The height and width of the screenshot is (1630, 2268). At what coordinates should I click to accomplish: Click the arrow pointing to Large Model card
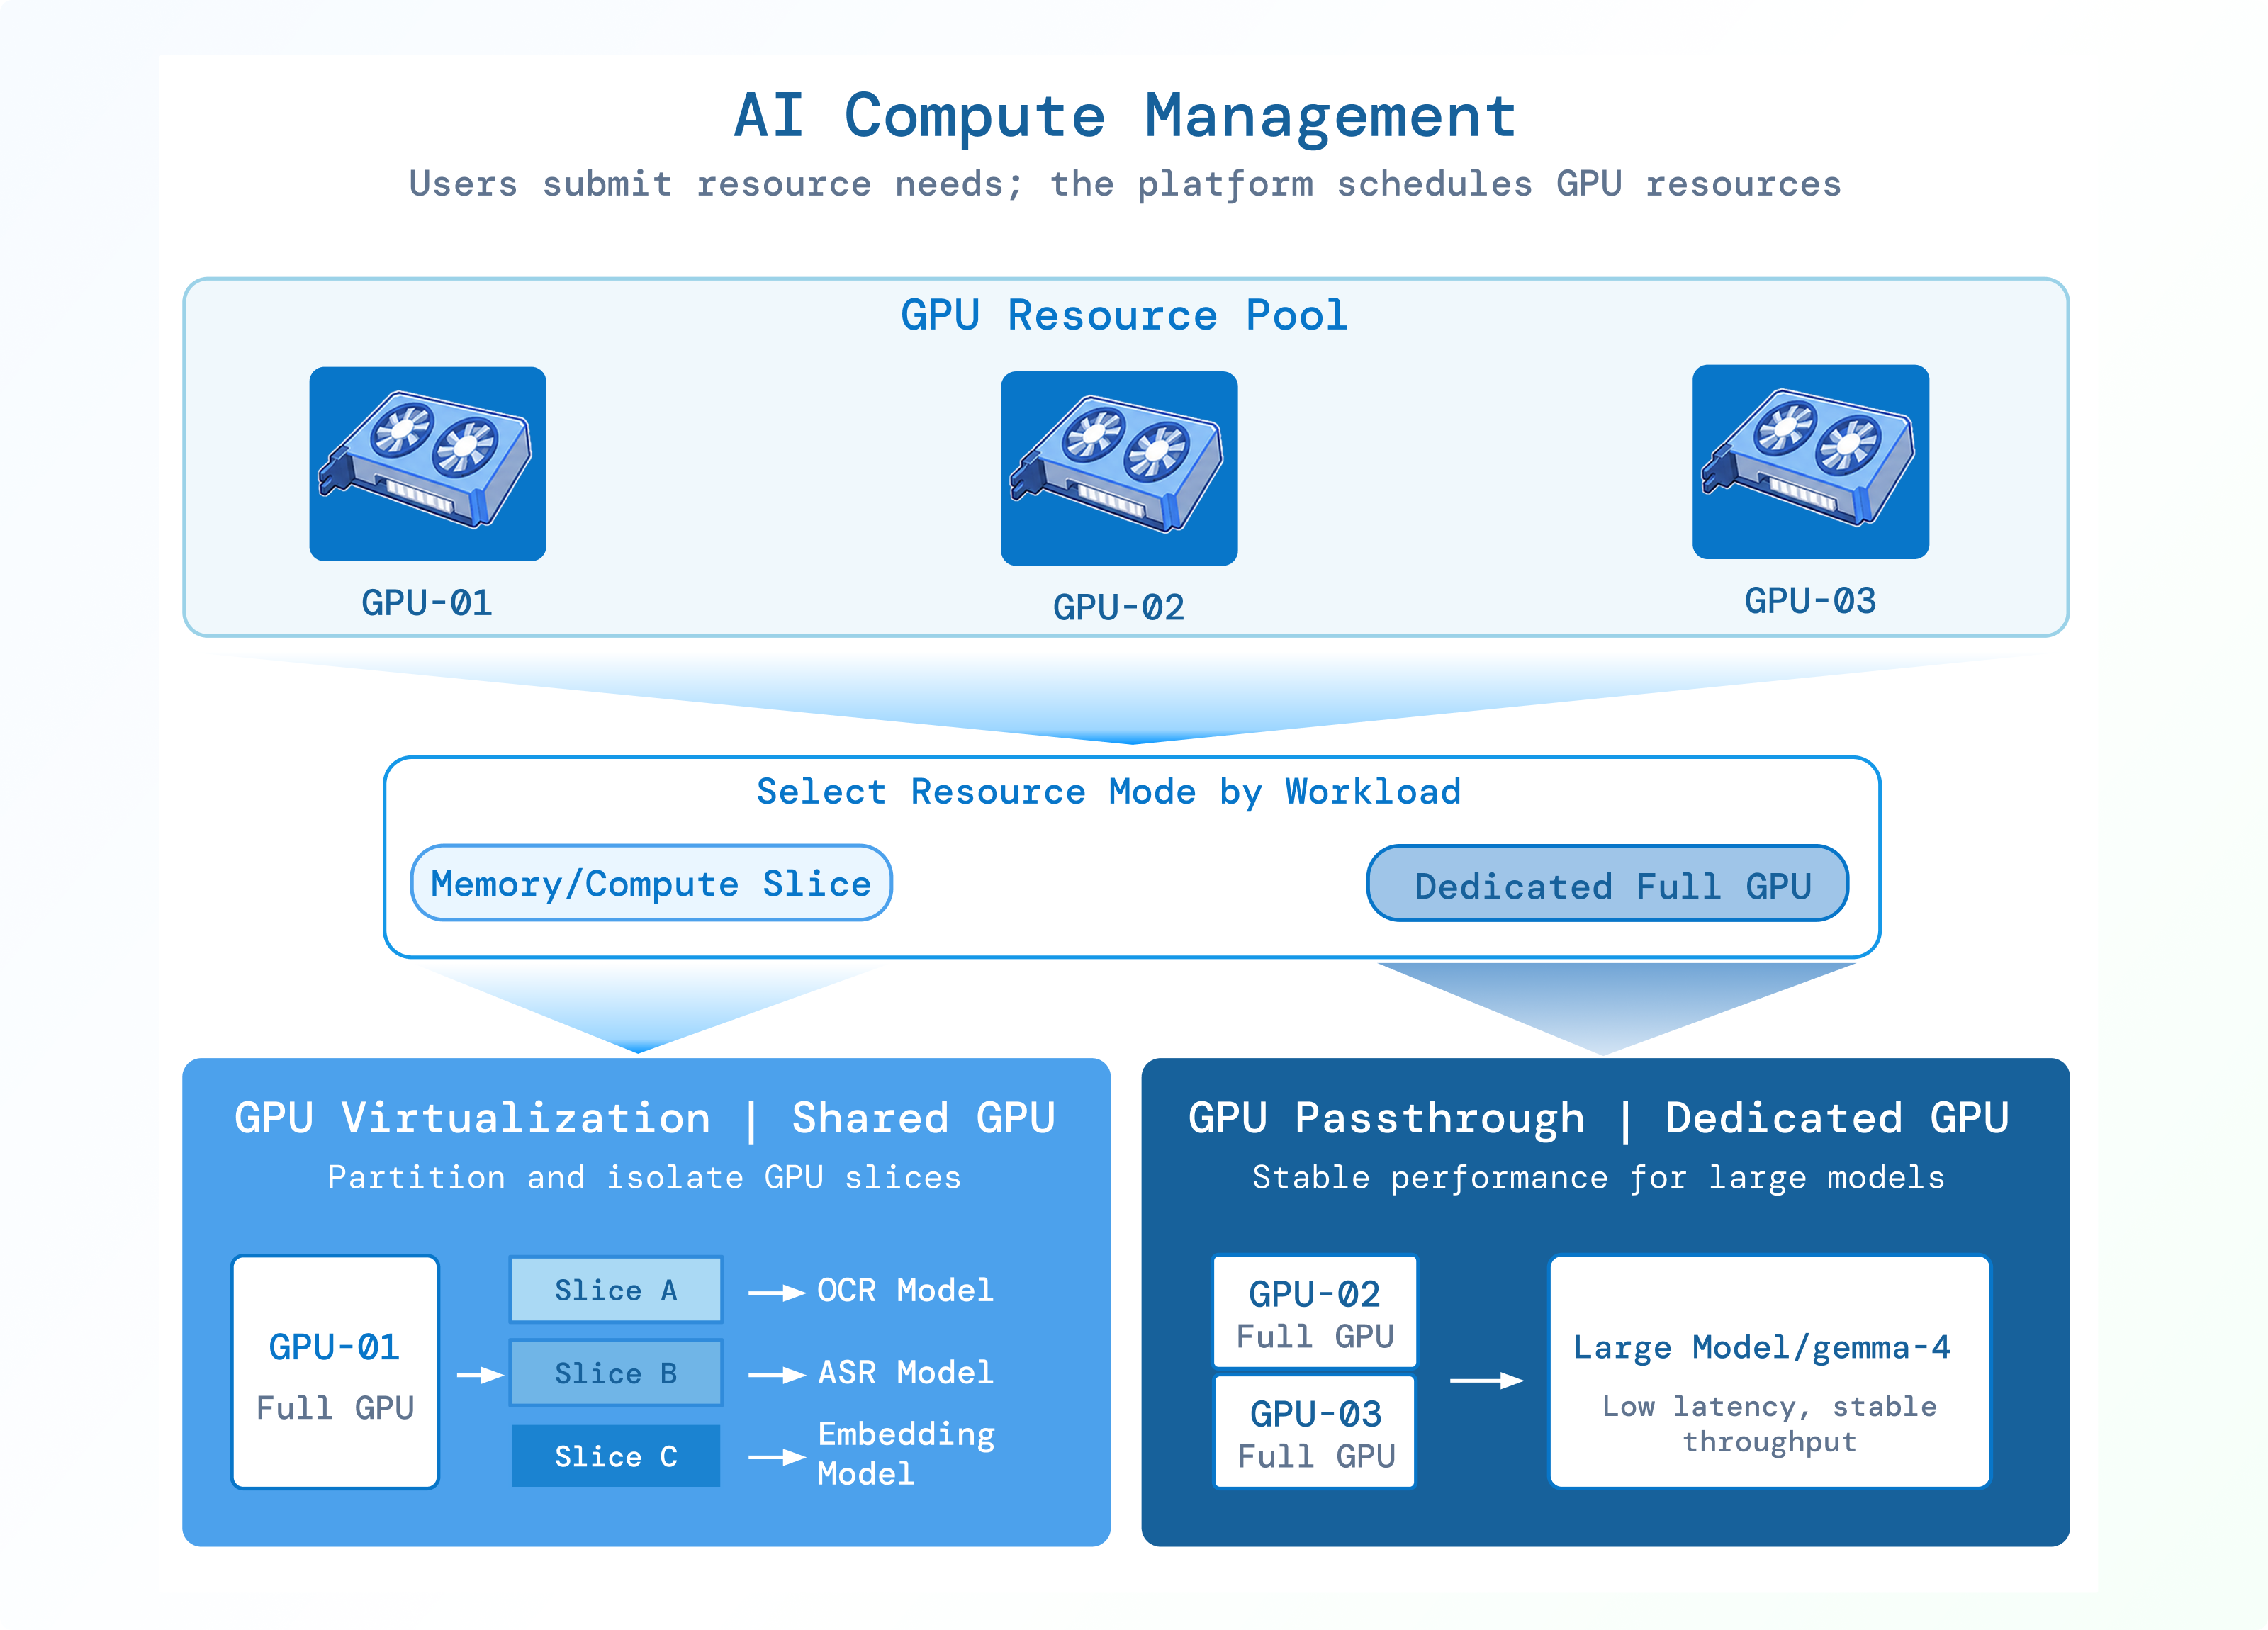pos(1487,1380)
